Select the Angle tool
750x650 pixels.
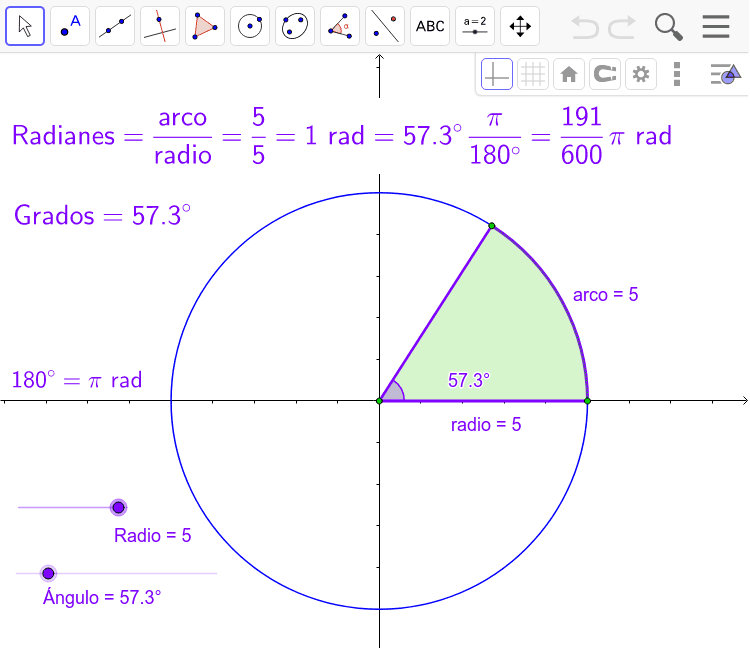coord(340,26)
